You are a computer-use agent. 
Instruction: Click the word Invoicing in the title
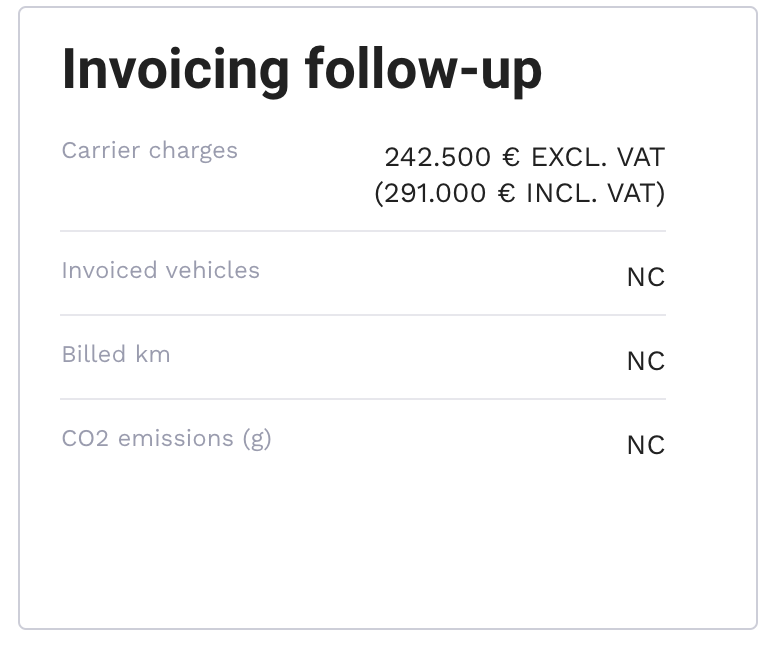[x=176, y=70]
